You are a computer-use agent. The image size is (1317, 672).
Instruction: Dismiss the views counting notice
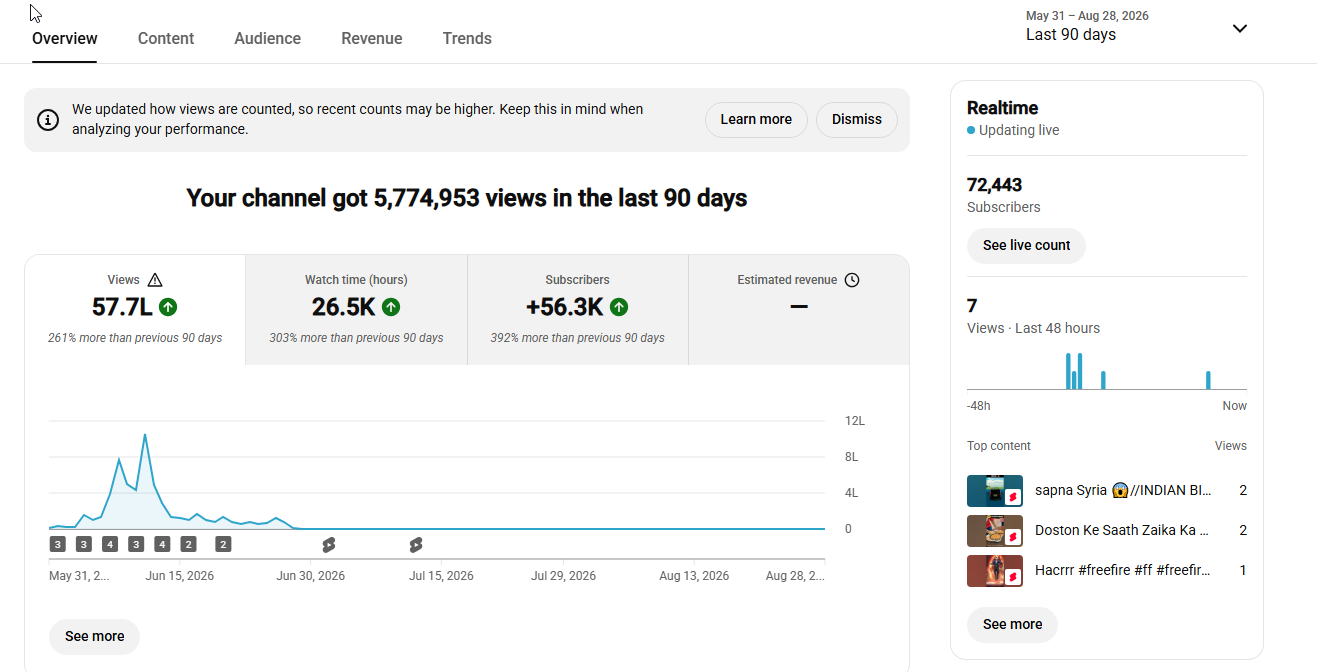click(x=857, y=120)
